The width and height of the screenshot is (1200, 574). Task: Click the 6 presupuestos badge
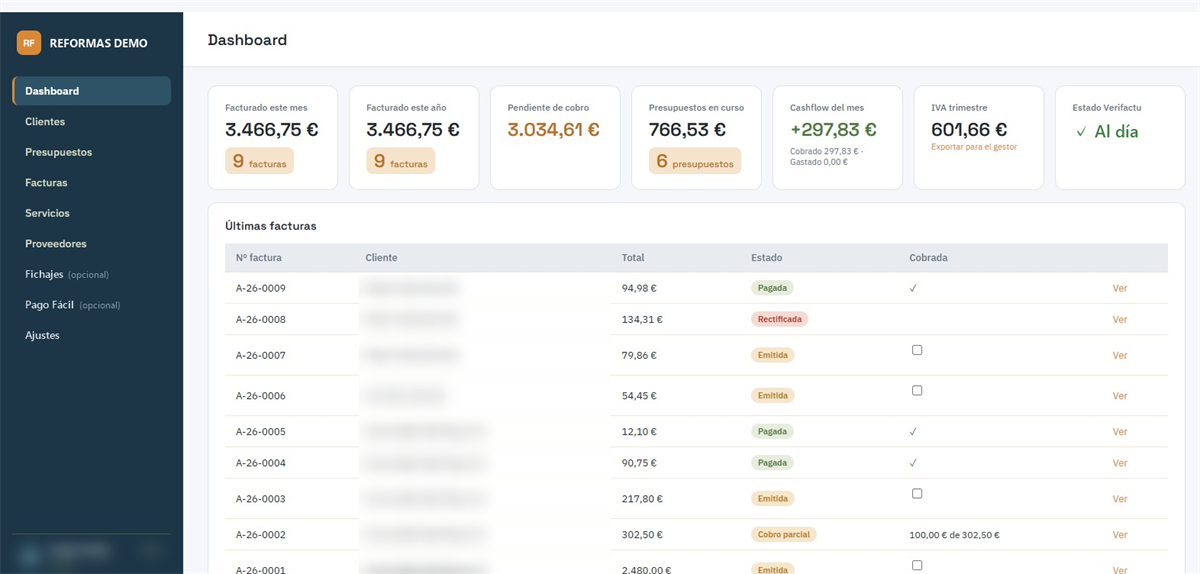(x=695, y=161)
